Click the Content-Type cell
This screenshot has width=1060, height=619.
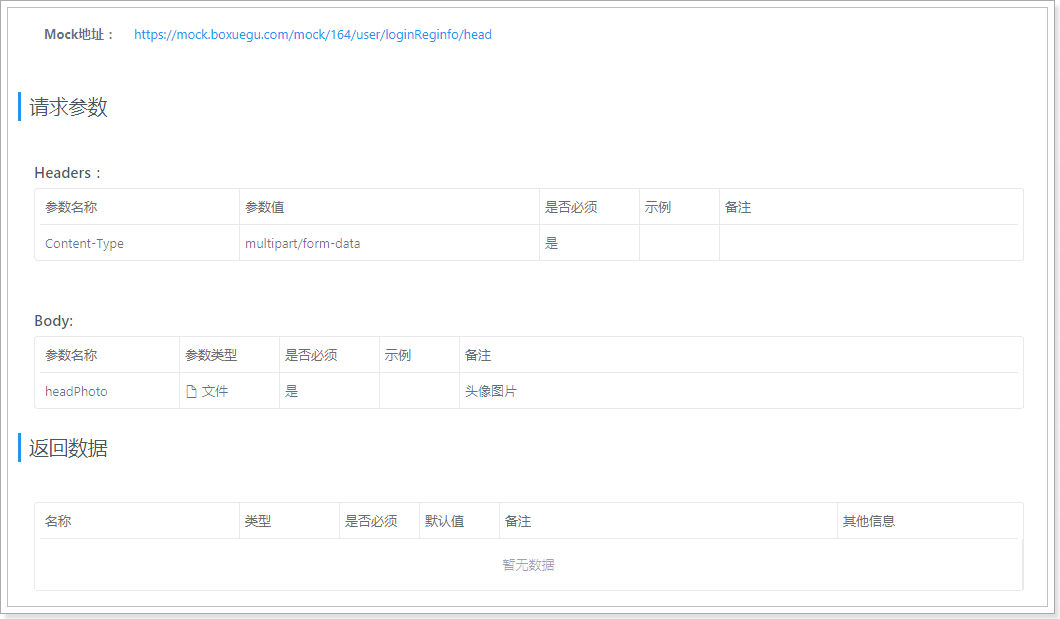pyautogui.click(x=85, y=243)
